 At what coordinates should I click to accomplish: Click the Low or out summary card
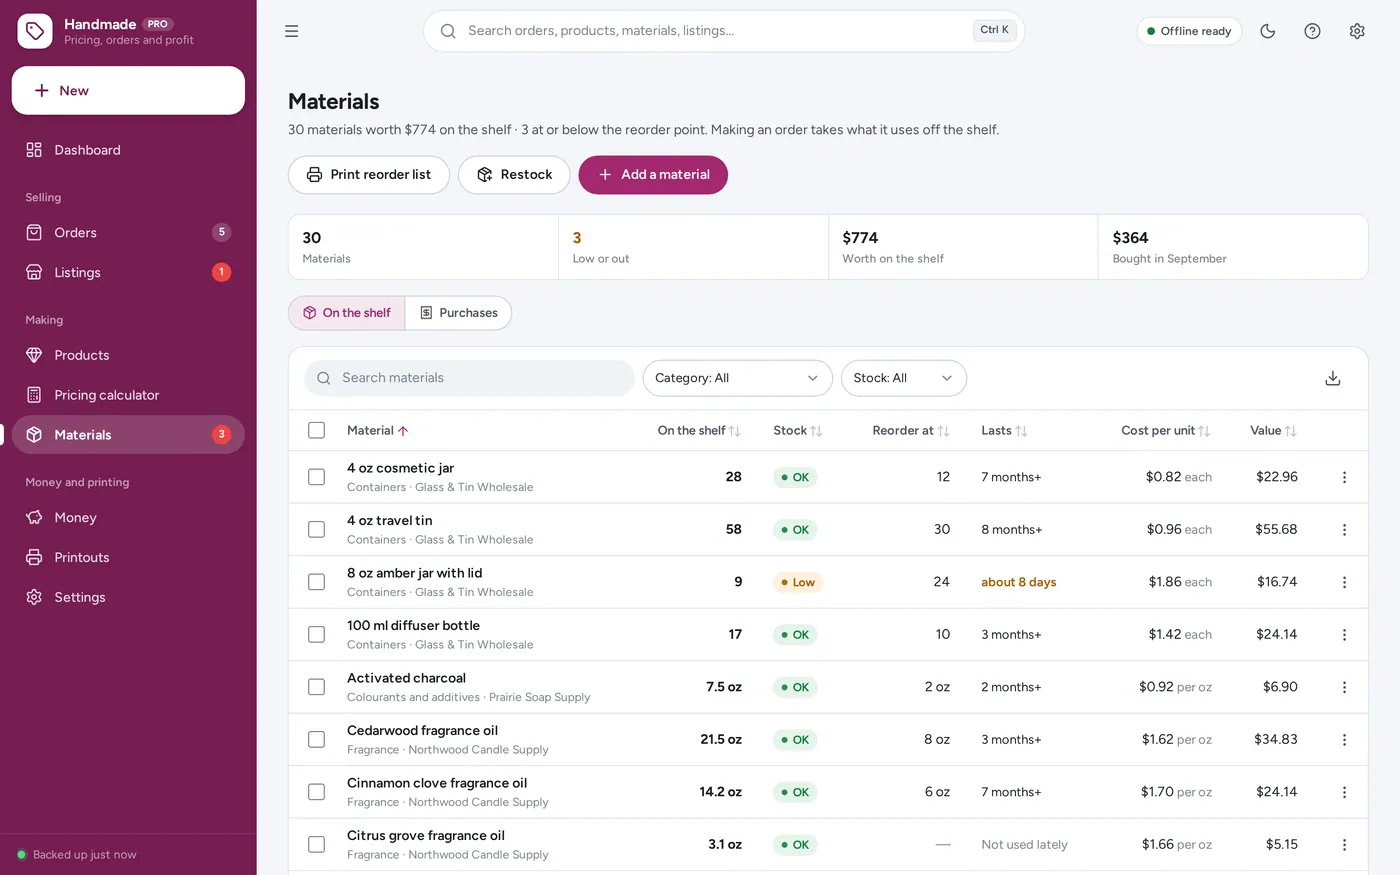pyautogui.click(x=693, y=247)
